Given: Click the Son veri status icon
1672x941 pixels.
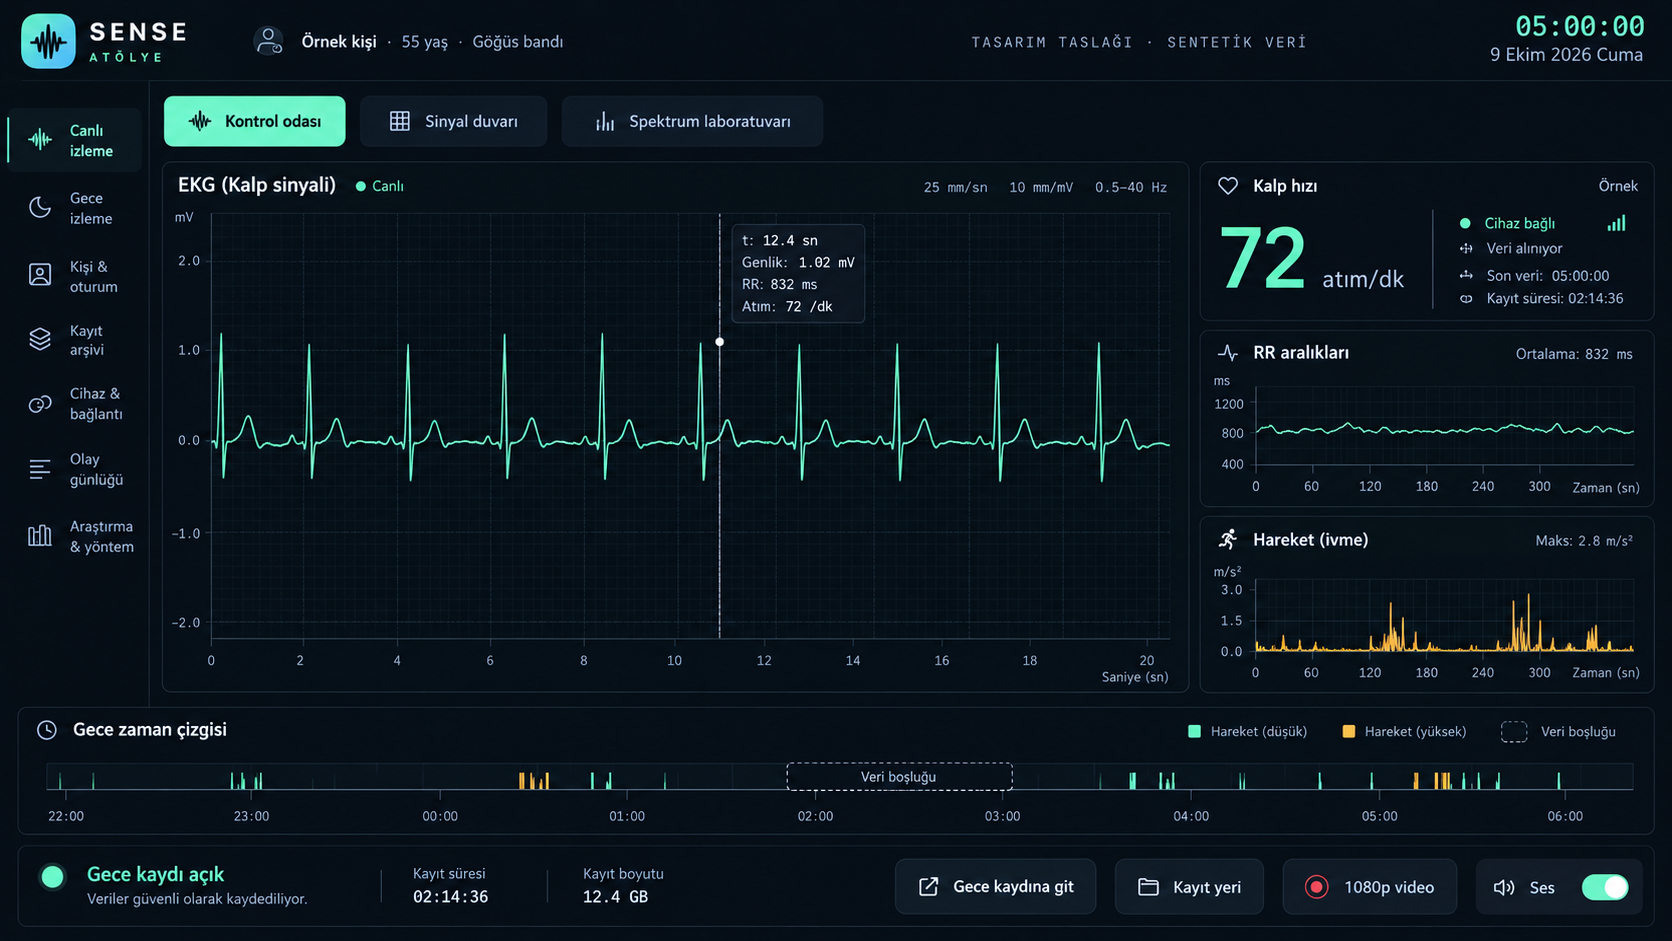Looking at the screenshot, I should point(1466,275).
